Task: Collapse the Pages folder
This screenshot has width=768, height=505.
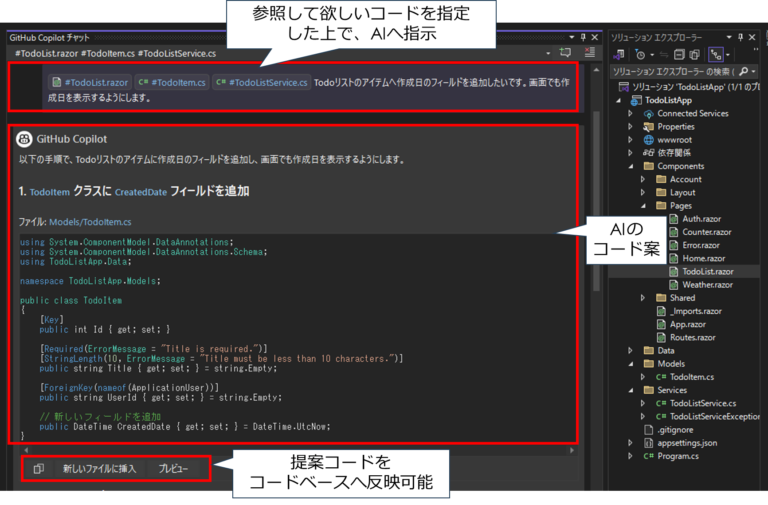Action: tap(643, 206)
